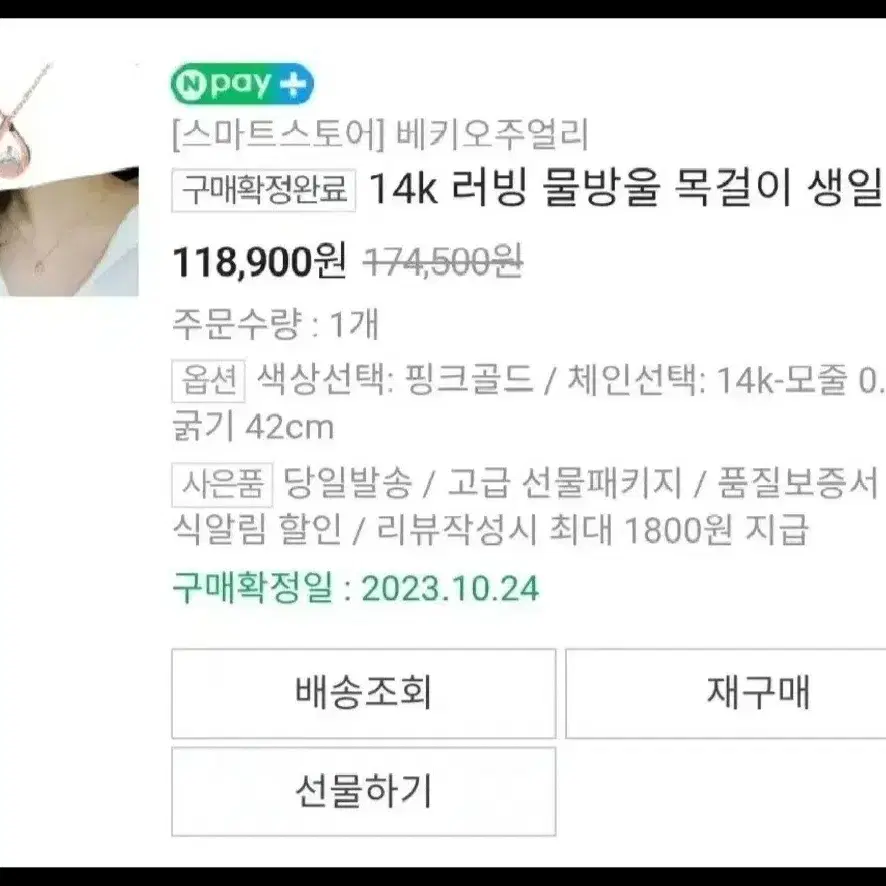Click the 옵션 label badge
Screen dimensions: 886x886
pos(209,380)
